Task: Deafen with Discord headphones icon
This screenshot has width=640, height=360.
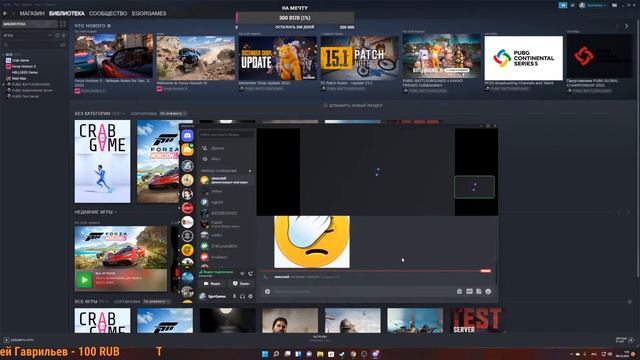Action: pos(242,296)
